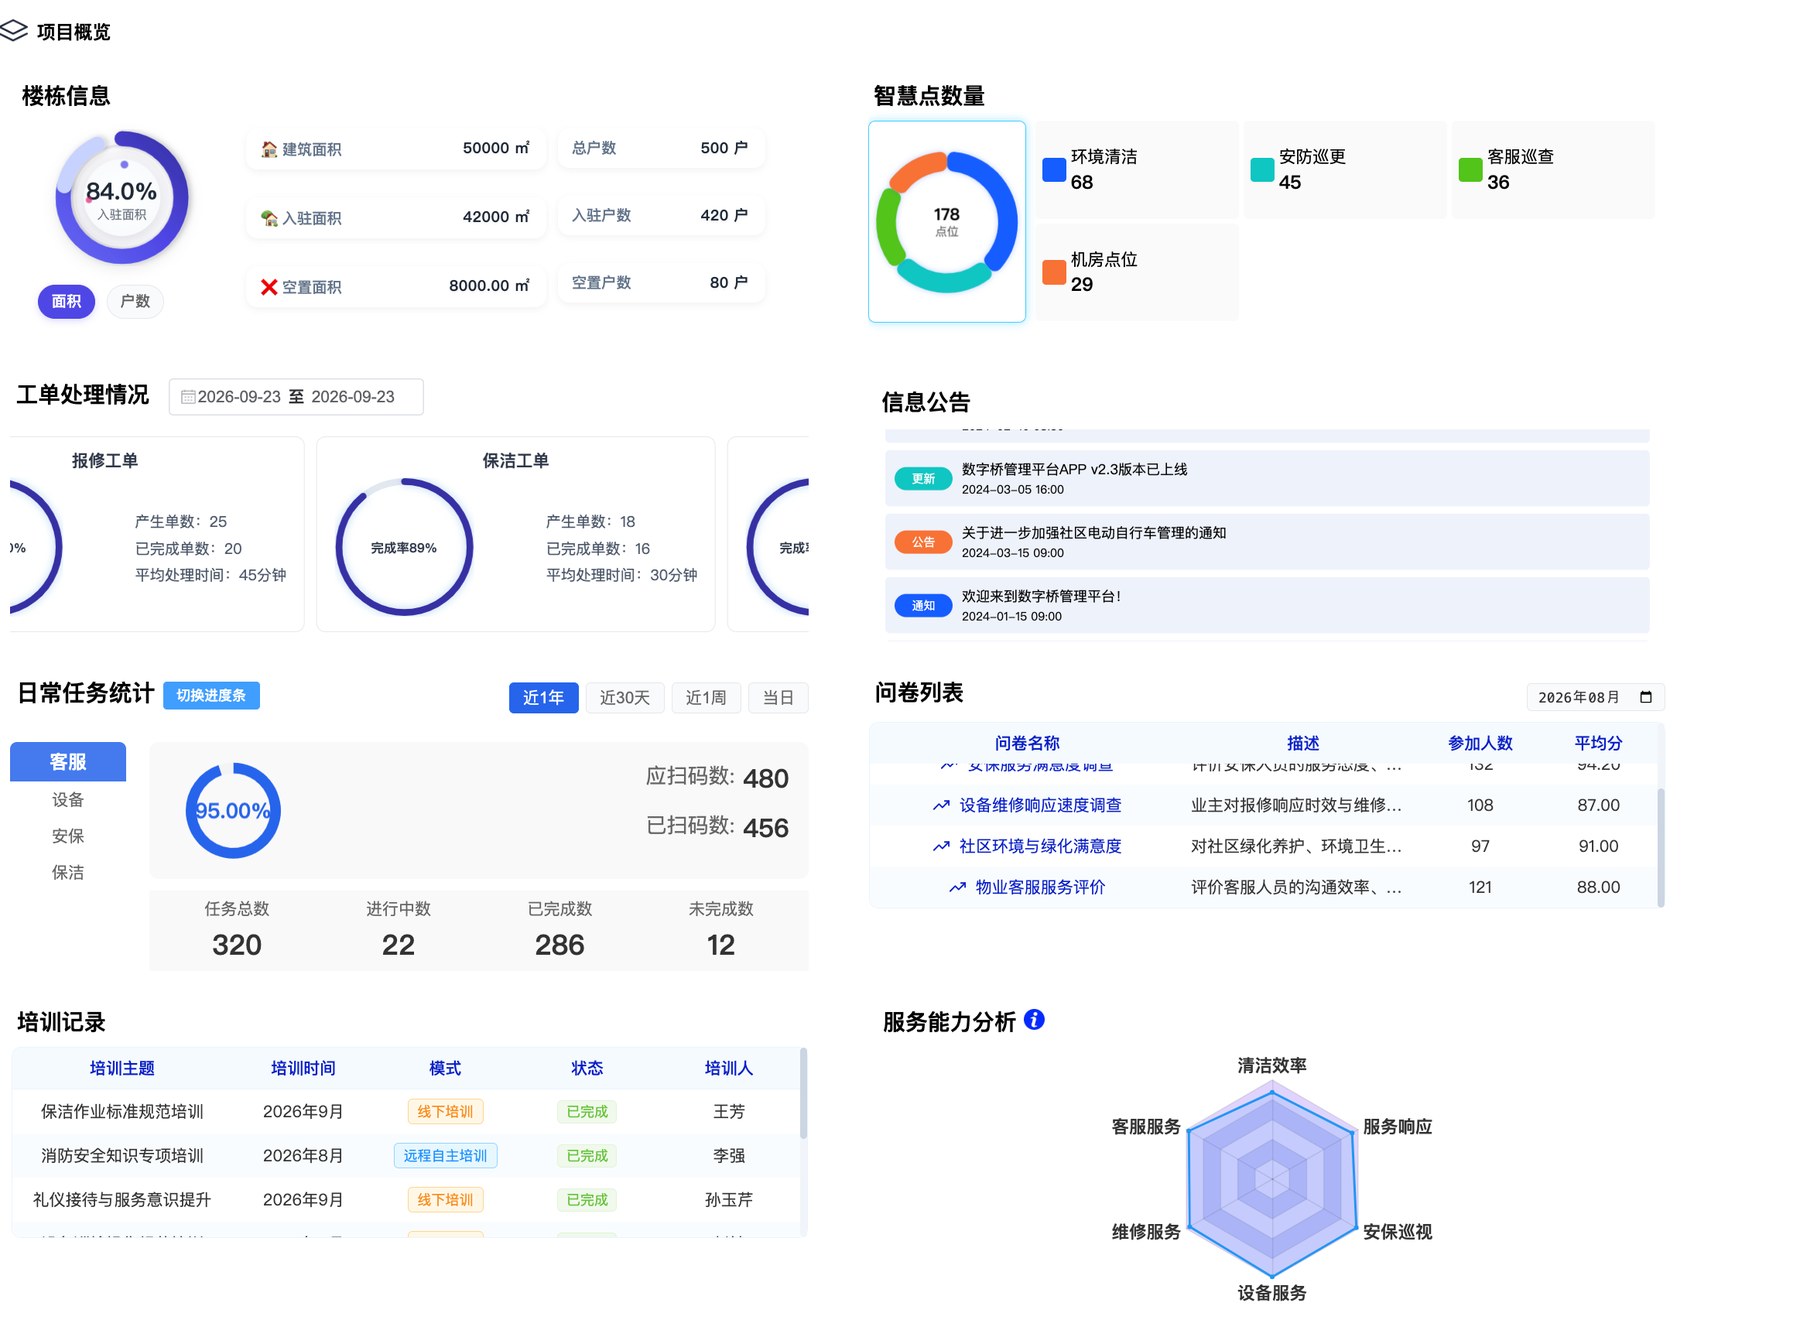This screenshot has width=1800, height=1337.
Task: Click the blue 环境清洁 legend swatch
Action: (1054, 169)
